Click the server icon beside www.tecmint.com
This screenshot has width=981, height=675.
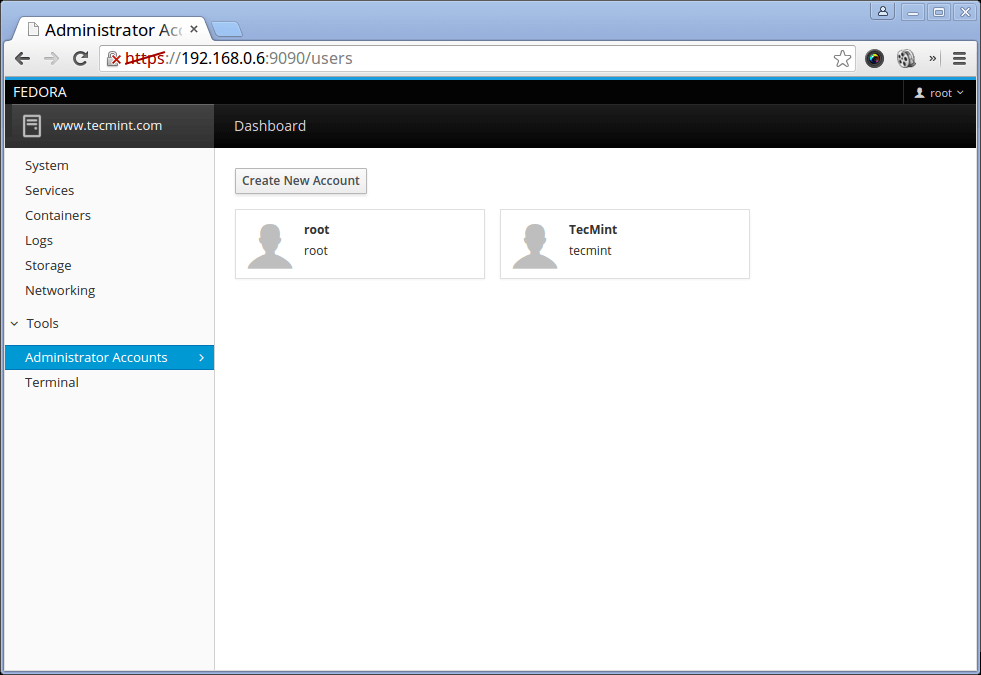pyautogui.click(x=32, y=126)
